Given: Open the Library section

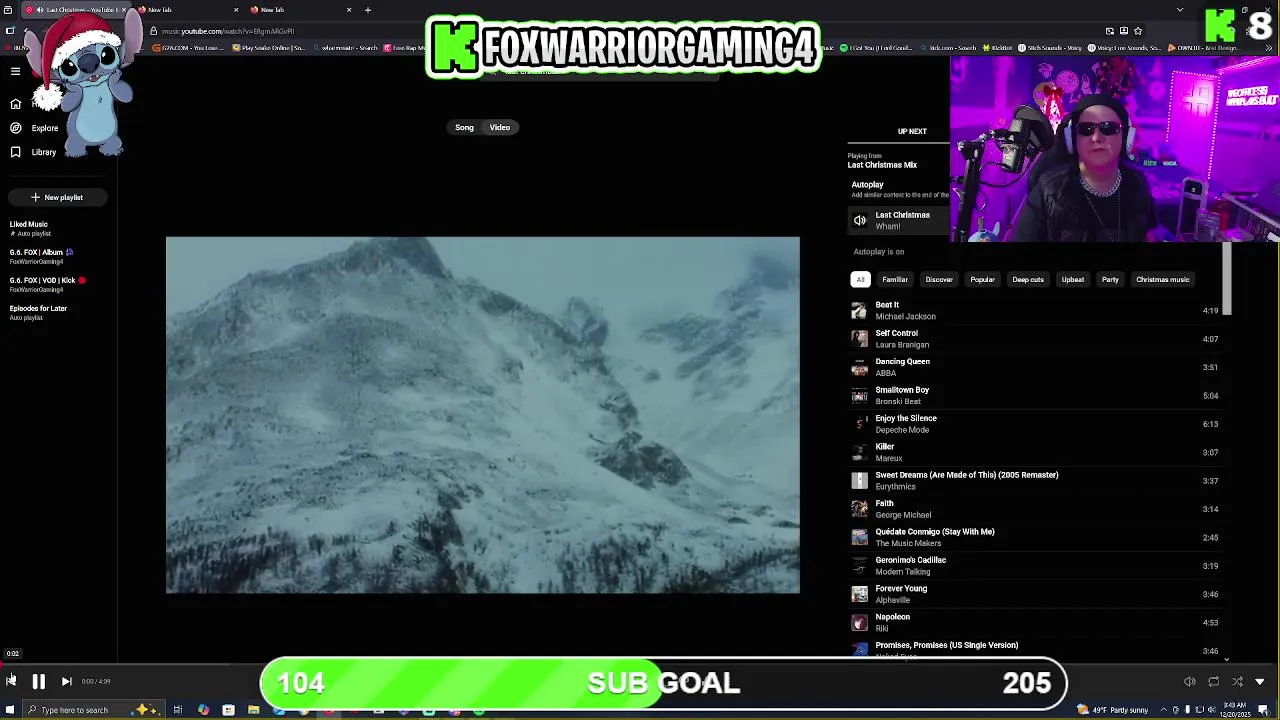Looking at the screenshot, I should [x=33, y=152].
